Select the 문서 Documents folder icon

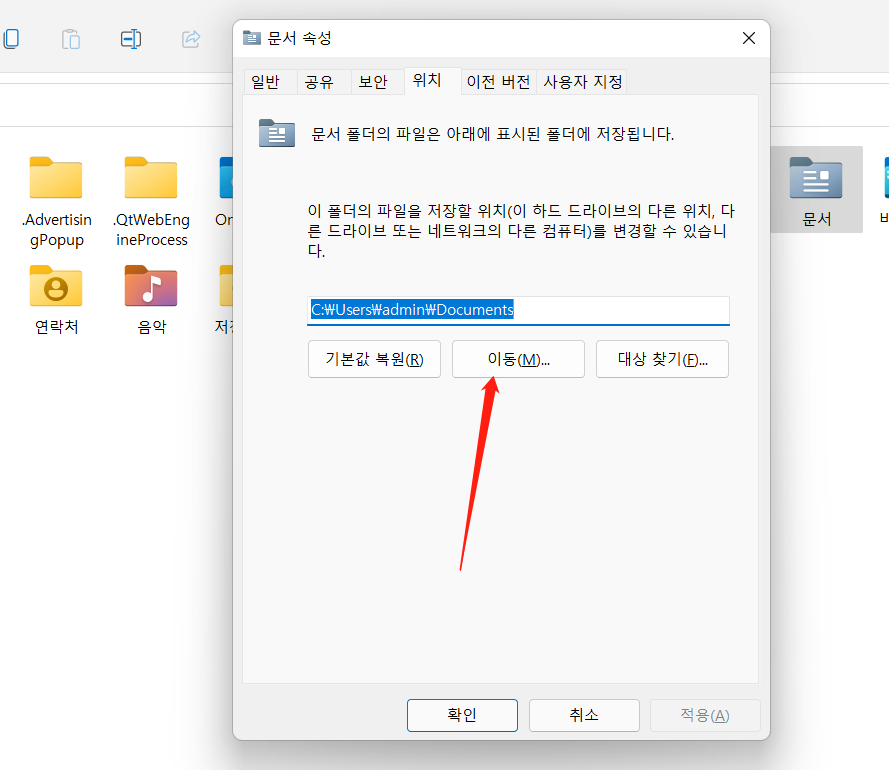coord(815,185)
